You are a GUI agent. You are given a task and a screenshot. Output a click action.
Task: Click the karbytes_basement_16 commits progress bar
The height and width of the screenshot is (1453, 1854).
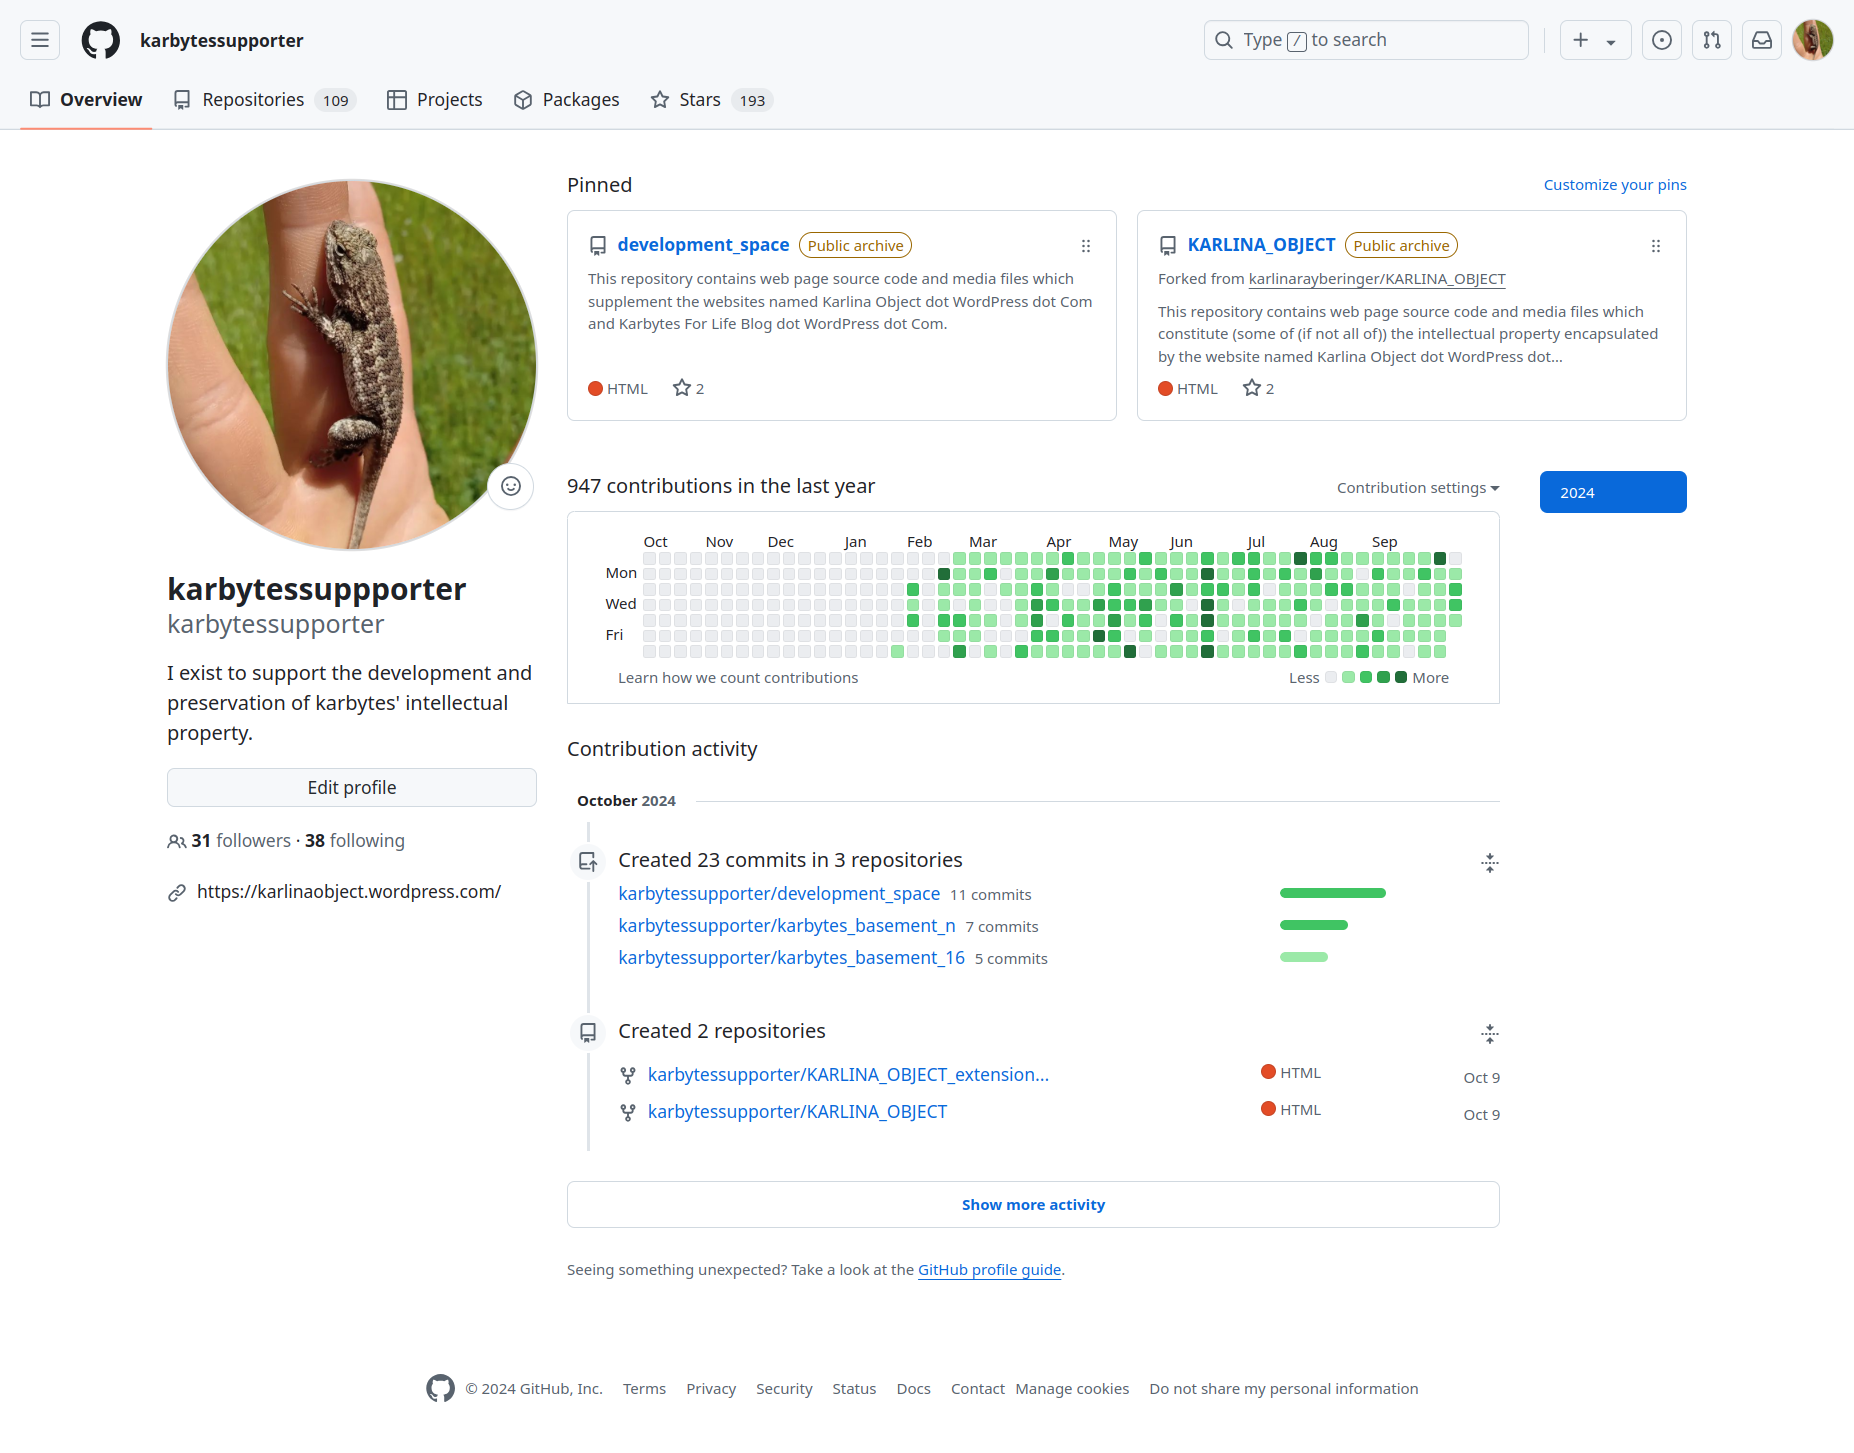click(x=1304, y=957)
